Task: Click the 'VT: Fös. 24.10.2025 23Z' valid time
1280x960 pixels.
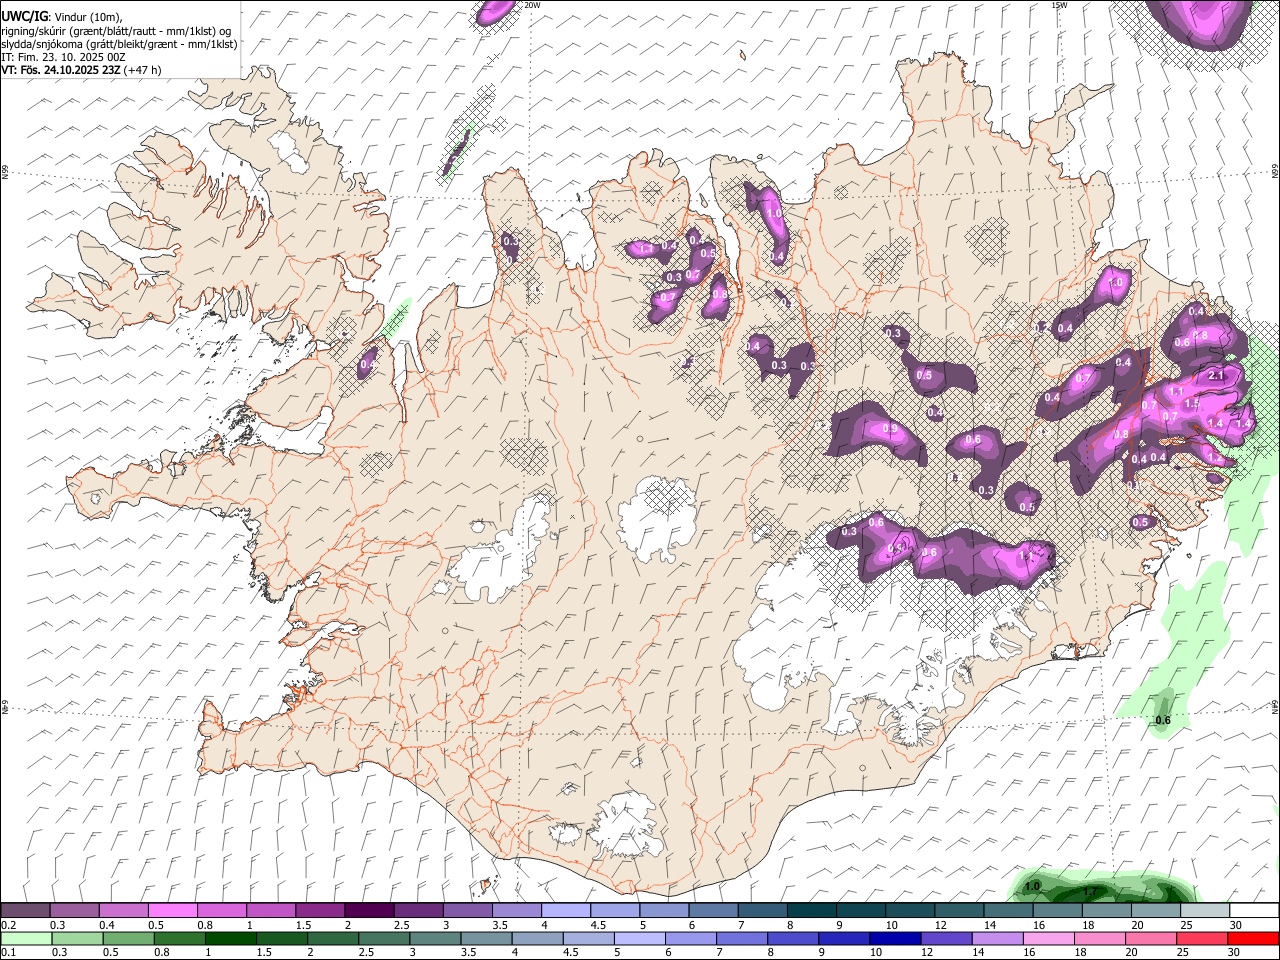Action: 63,70
